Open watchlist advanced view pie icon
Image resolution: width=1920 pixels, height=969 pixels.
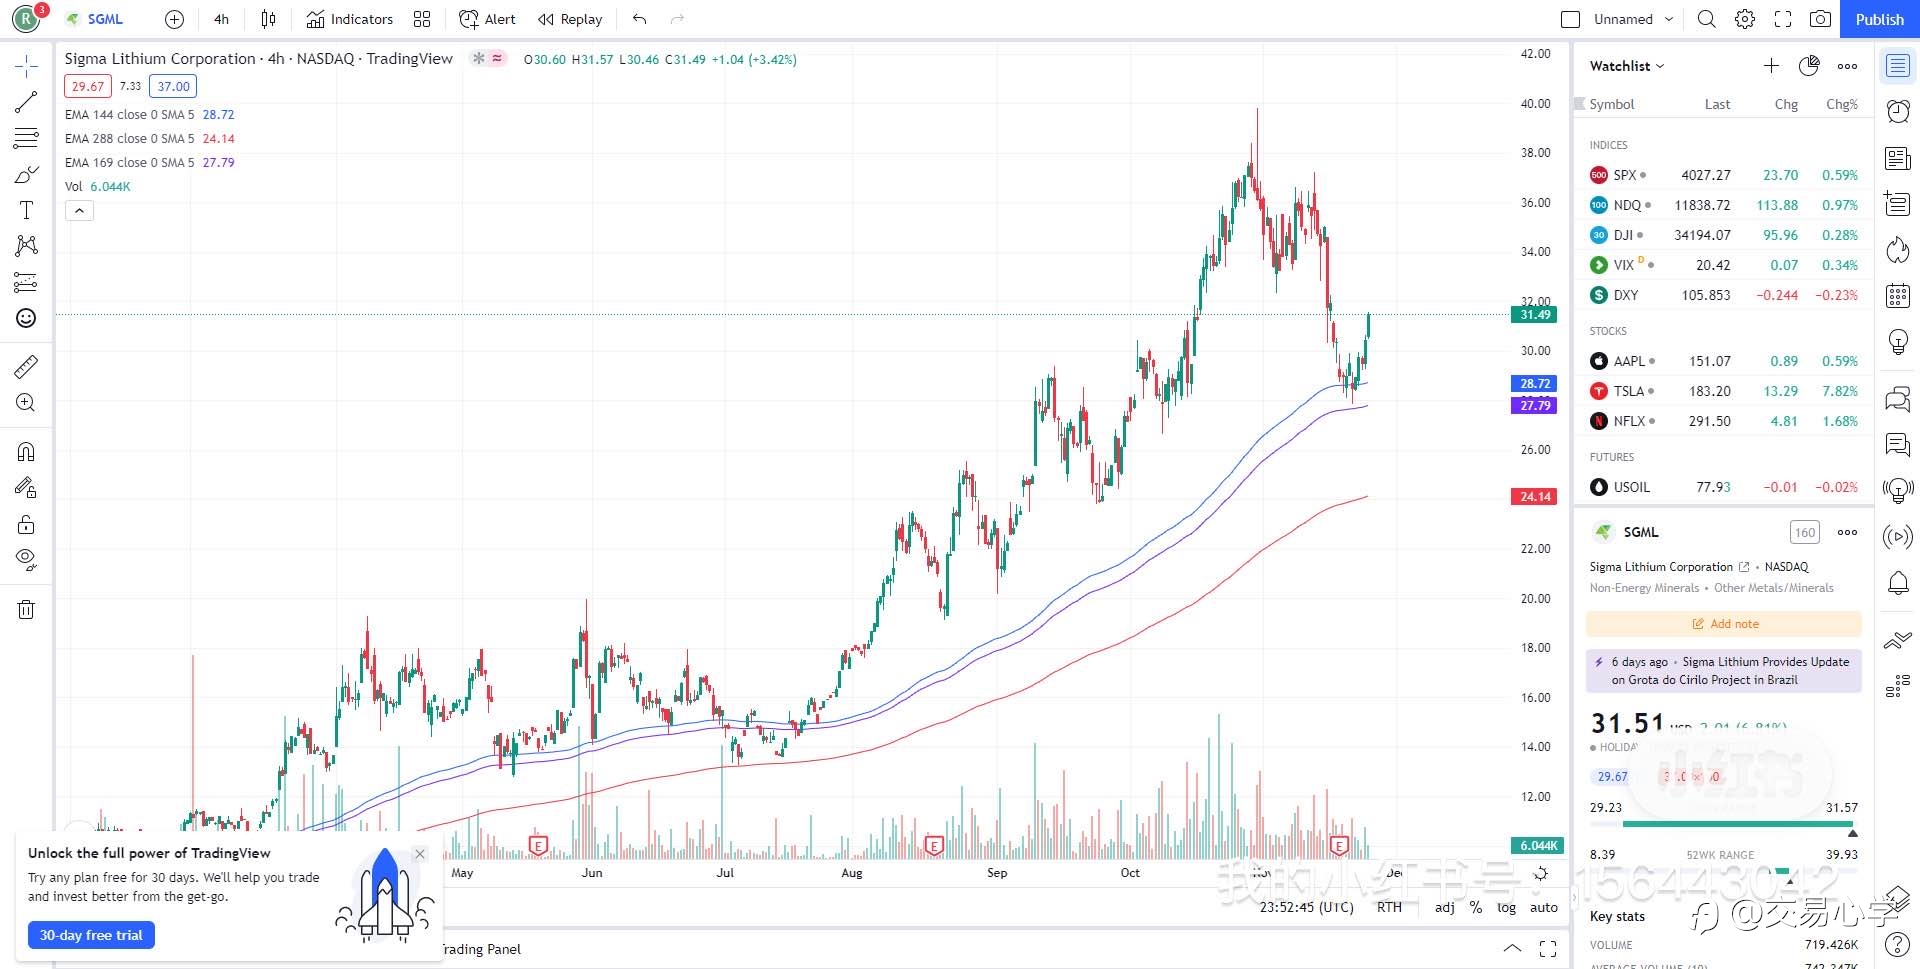point(1809,66)
